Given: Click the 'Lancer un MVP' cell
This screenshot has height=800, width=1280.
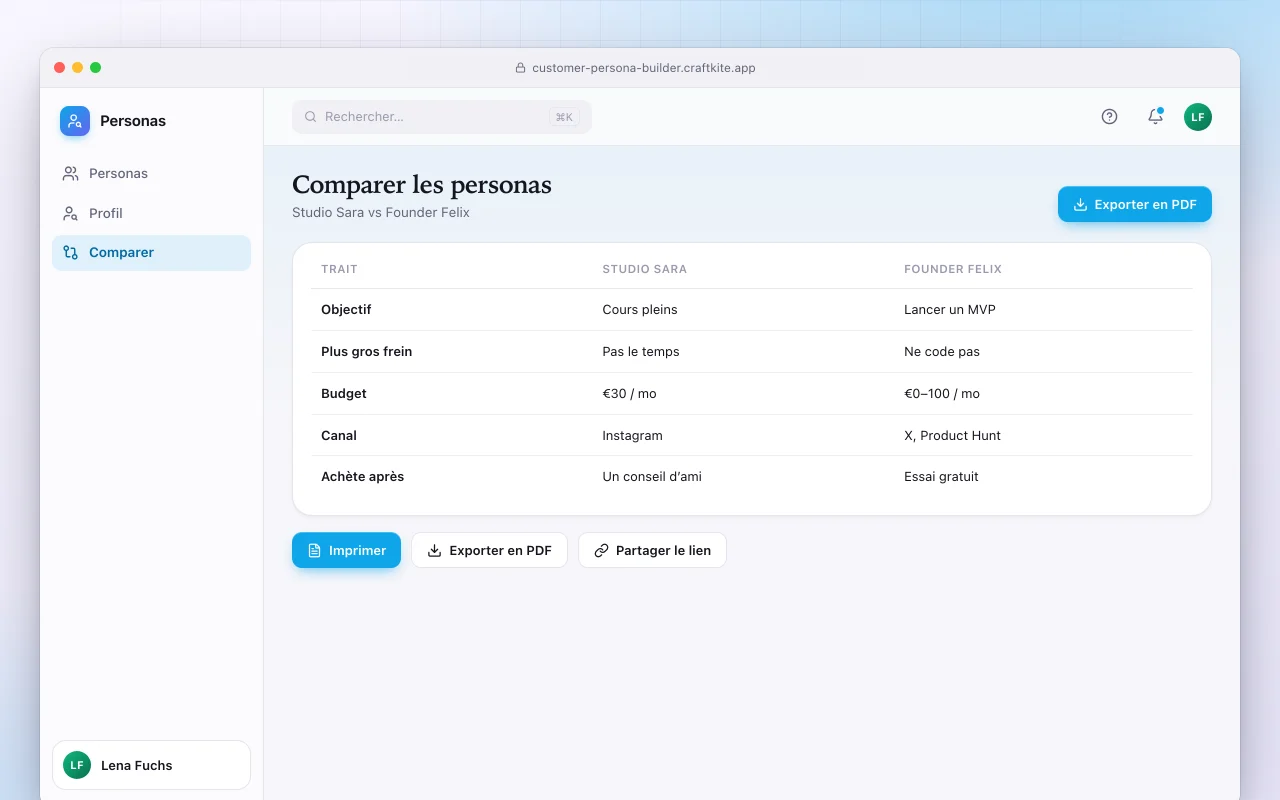Looking at the screenshot, I should point(950,310).
